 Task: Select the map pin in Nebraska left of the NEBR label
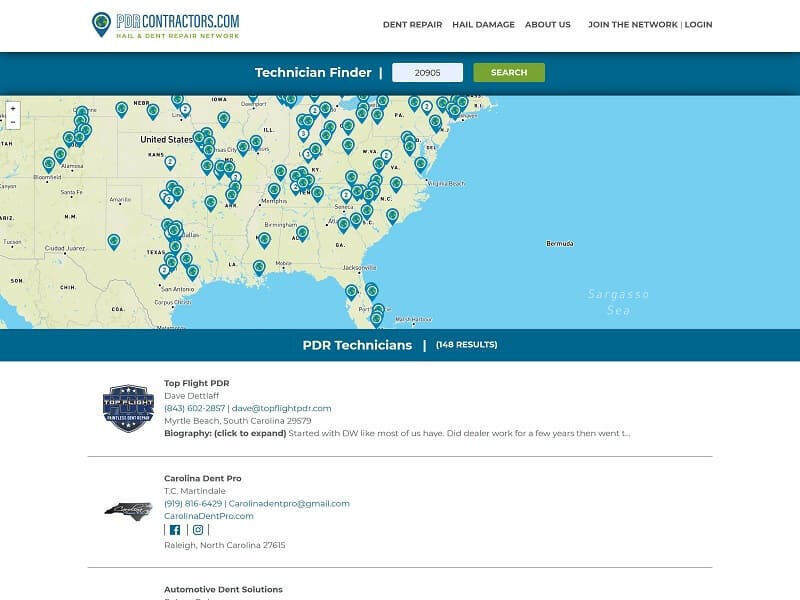click(121, 109)
